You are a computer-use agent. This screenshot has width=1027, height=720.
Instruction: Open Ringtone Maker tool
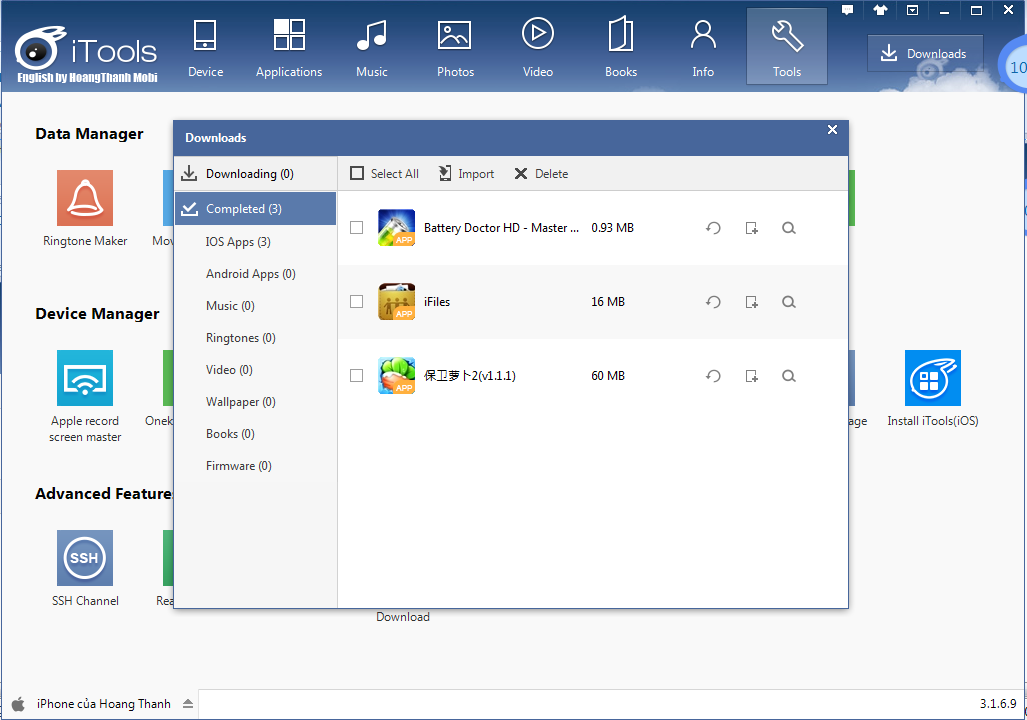[85, 208]
